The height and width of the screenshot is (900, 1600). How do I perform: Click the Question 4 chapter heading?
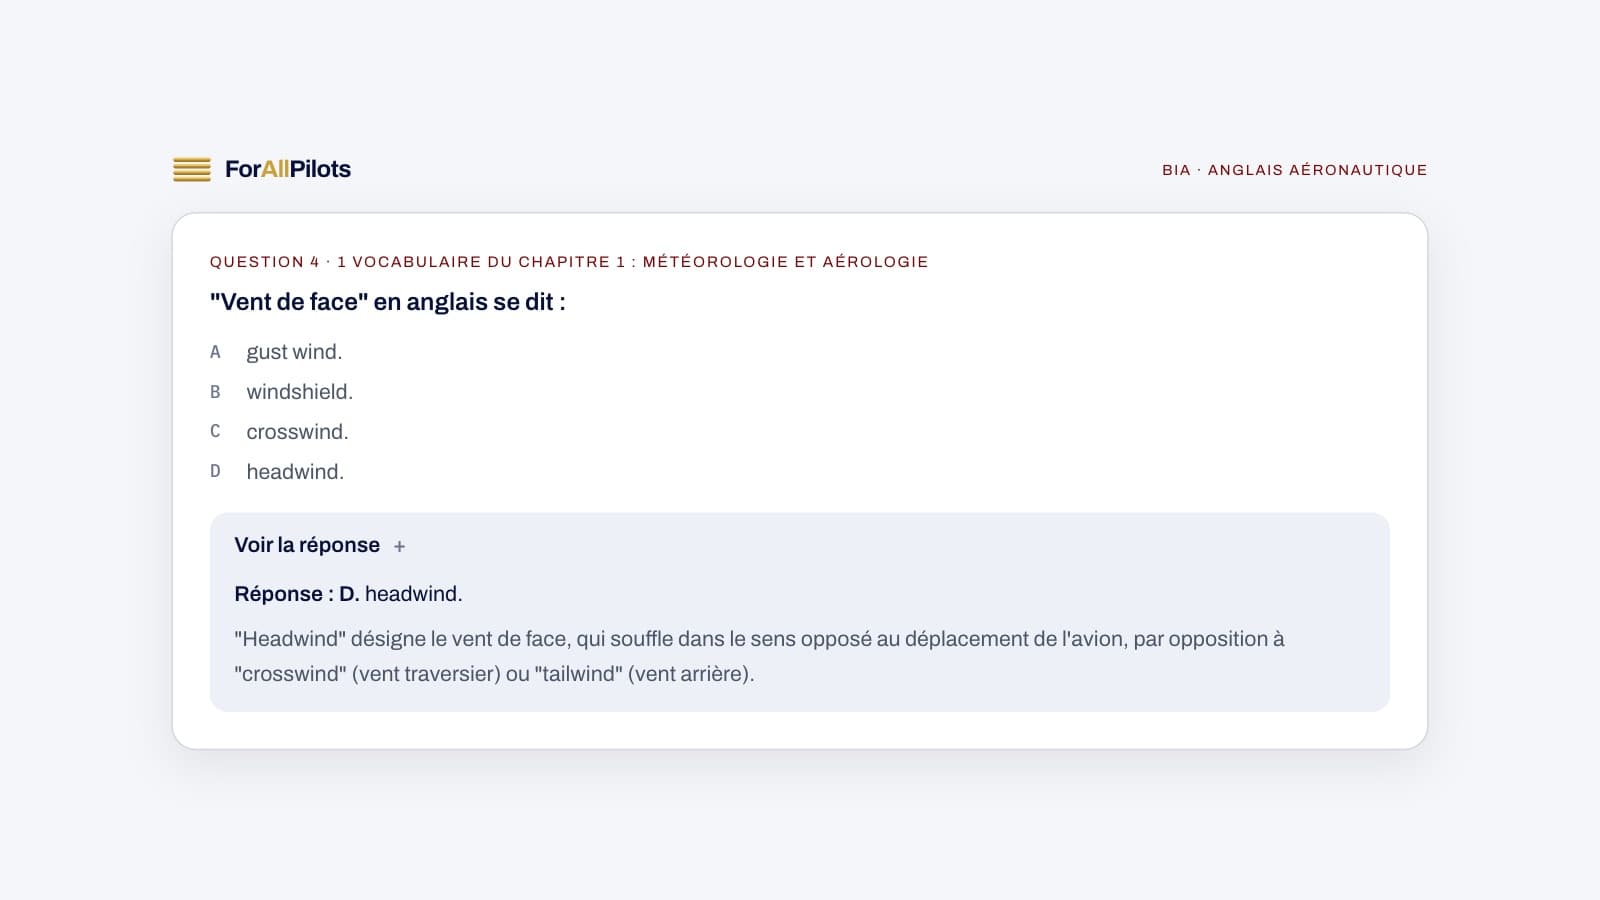point(569,262)
